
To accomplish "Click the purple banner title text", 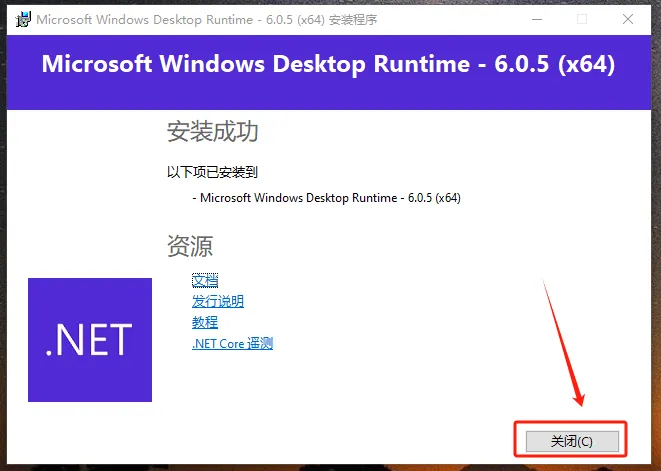I will 328,64.
